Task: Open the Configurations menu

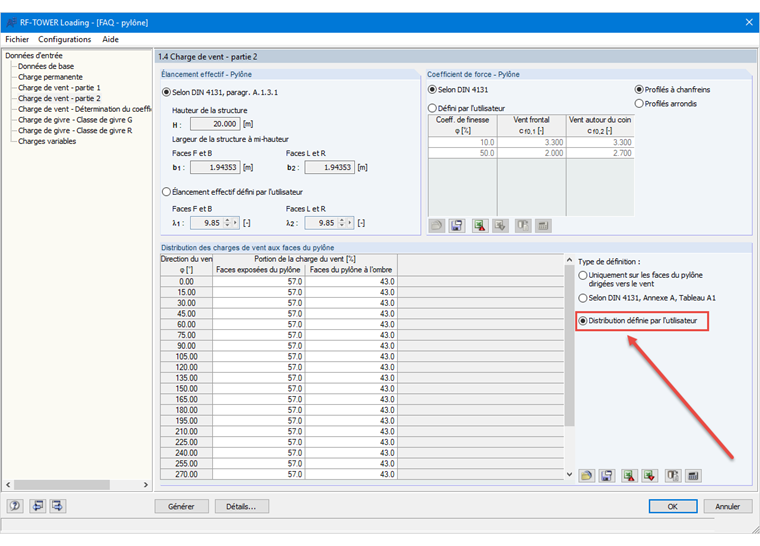Action: click(64, 39)
